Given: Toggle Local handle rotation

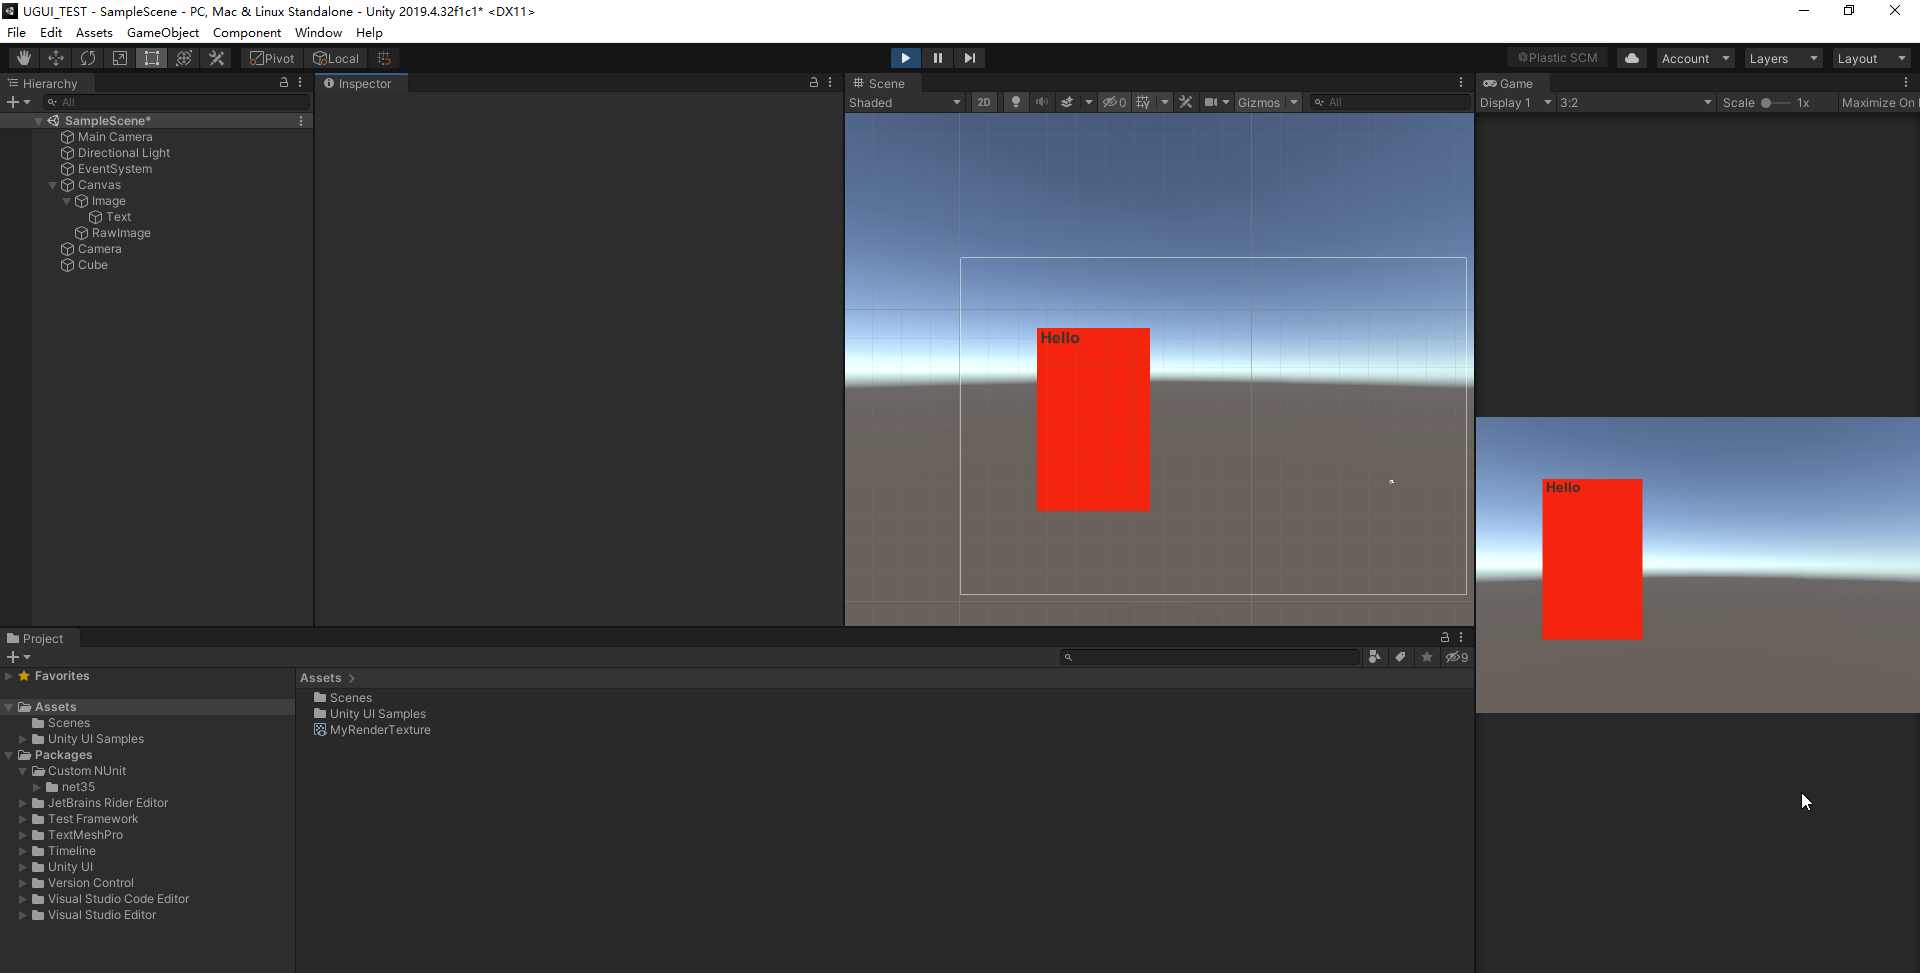Looking at the screenshot, I should click(336, 58).
